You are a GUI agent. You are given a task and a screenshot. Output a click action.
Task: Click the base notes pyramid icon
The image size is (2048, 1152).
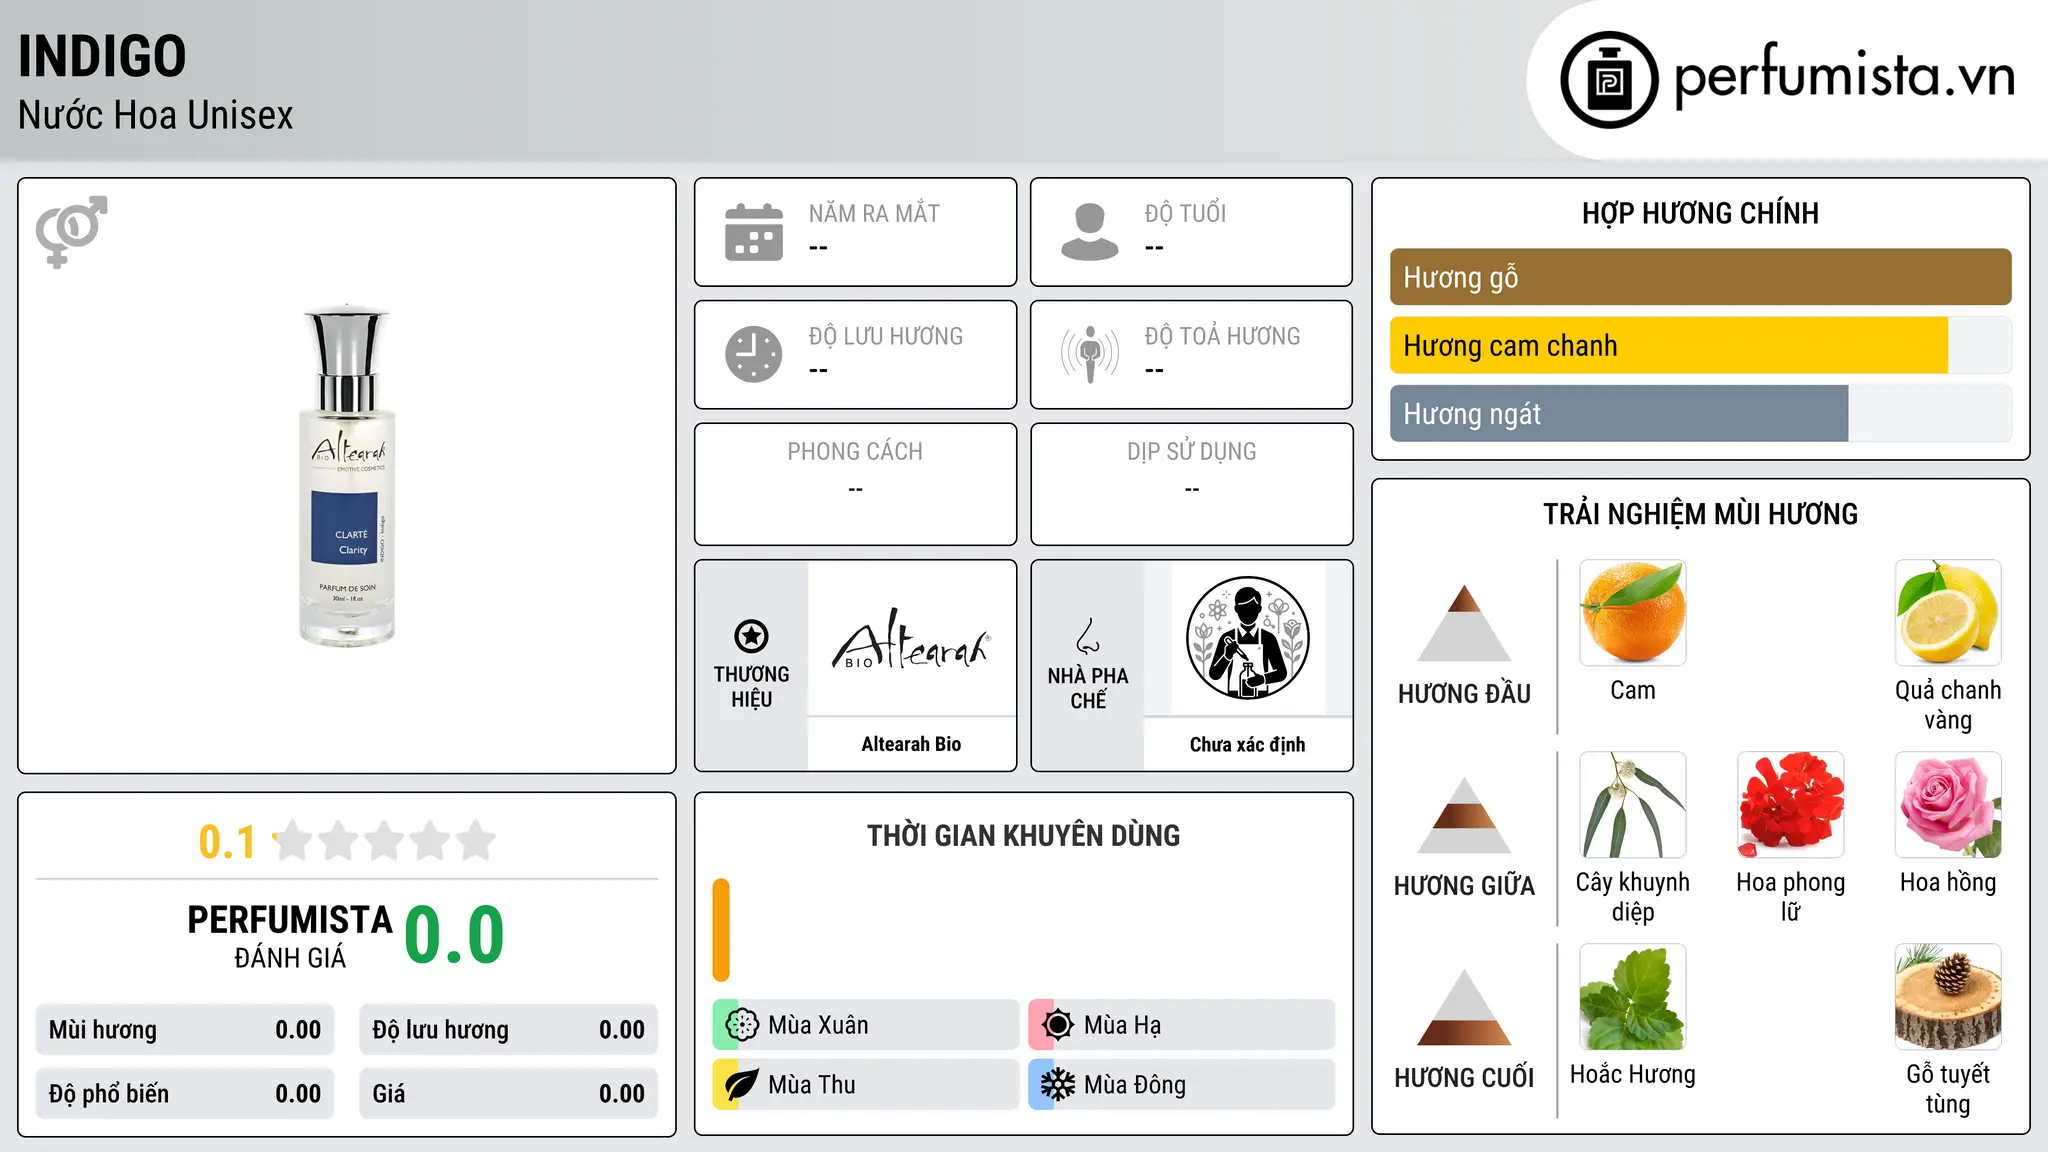point(1464,1007)
